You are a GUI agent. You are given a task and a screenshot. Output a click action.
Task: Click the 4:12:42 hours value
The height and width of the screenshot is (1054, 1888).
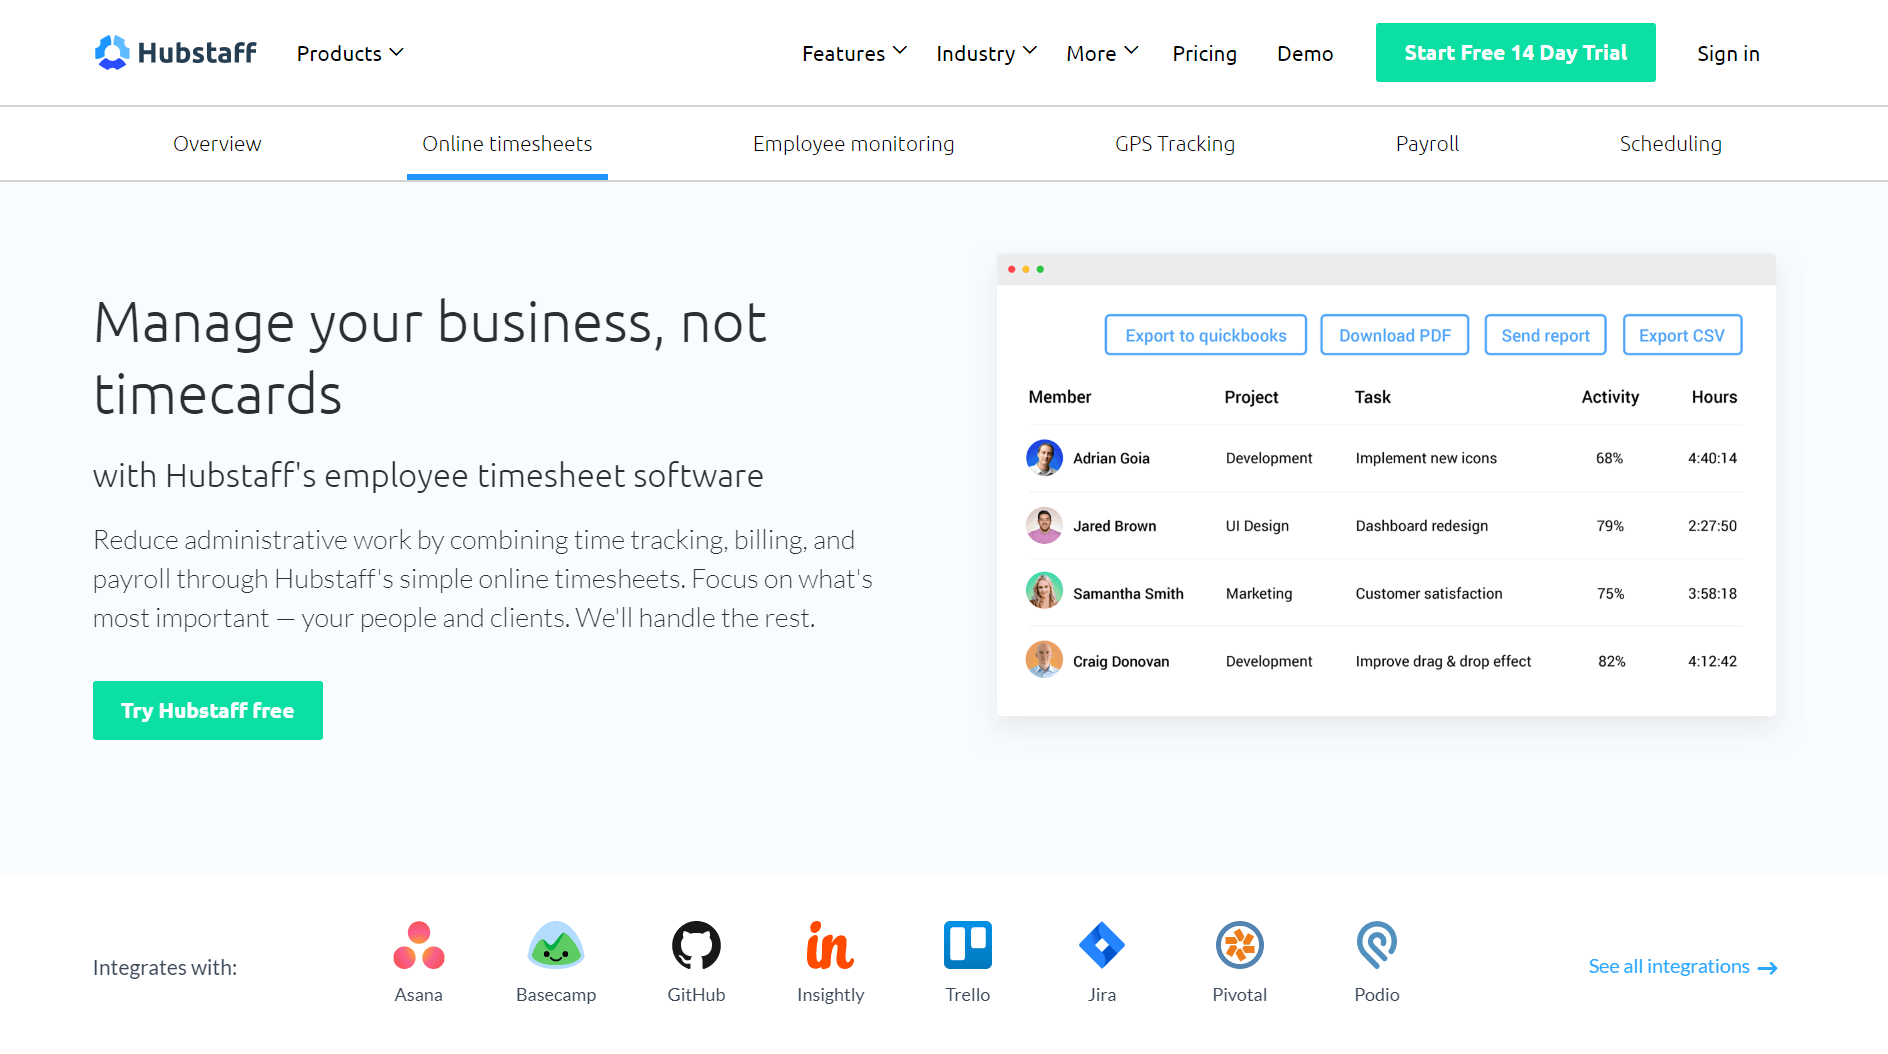coord(1712,661)
